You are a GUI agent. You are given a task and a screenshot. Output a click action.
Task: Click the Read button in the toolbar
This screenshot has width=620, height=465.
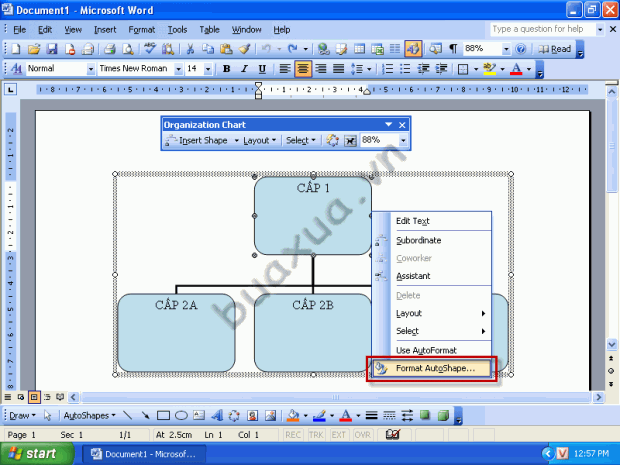point(554,49)
